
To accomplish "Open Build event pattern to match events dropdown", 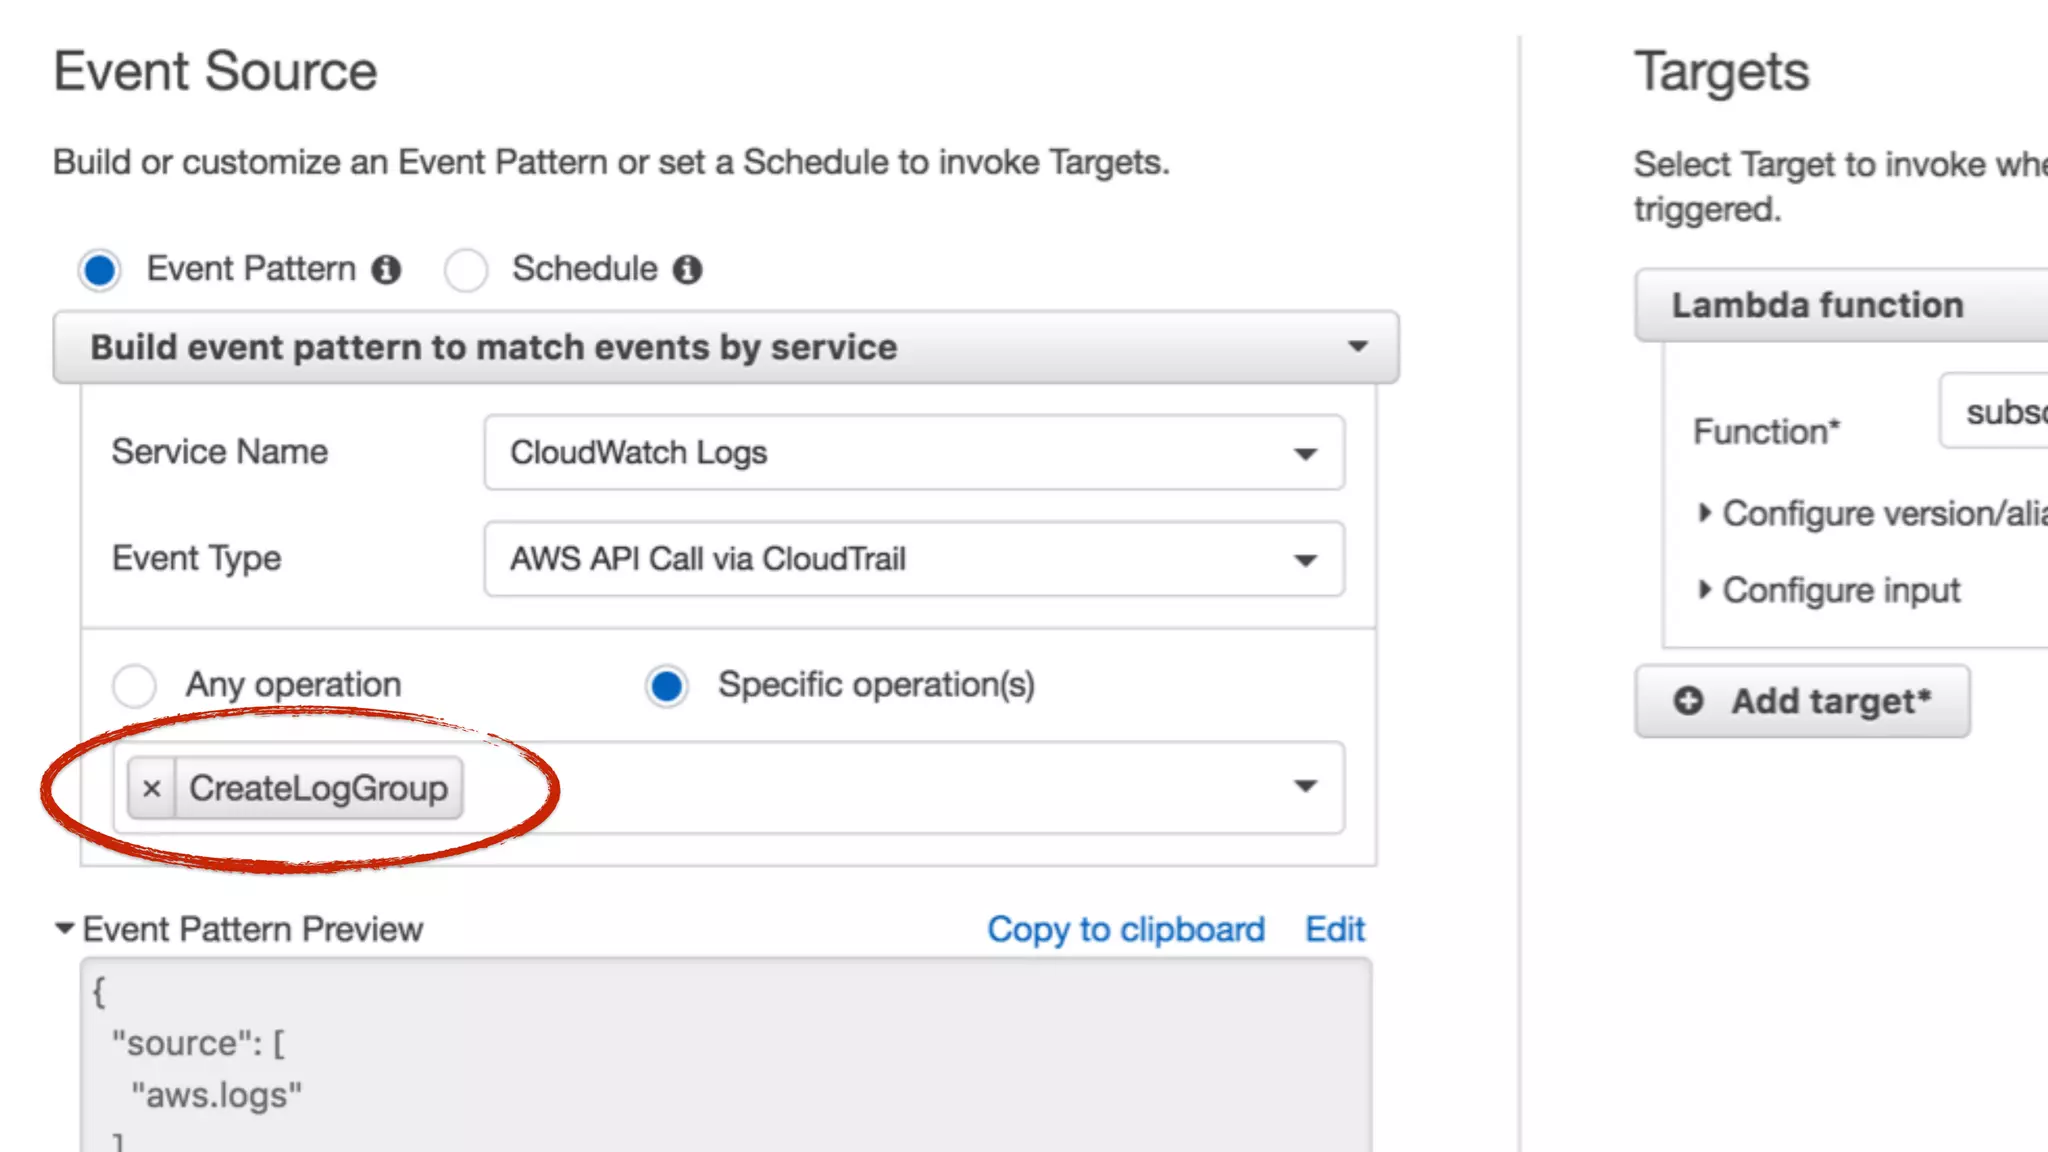I will point(726,347).
